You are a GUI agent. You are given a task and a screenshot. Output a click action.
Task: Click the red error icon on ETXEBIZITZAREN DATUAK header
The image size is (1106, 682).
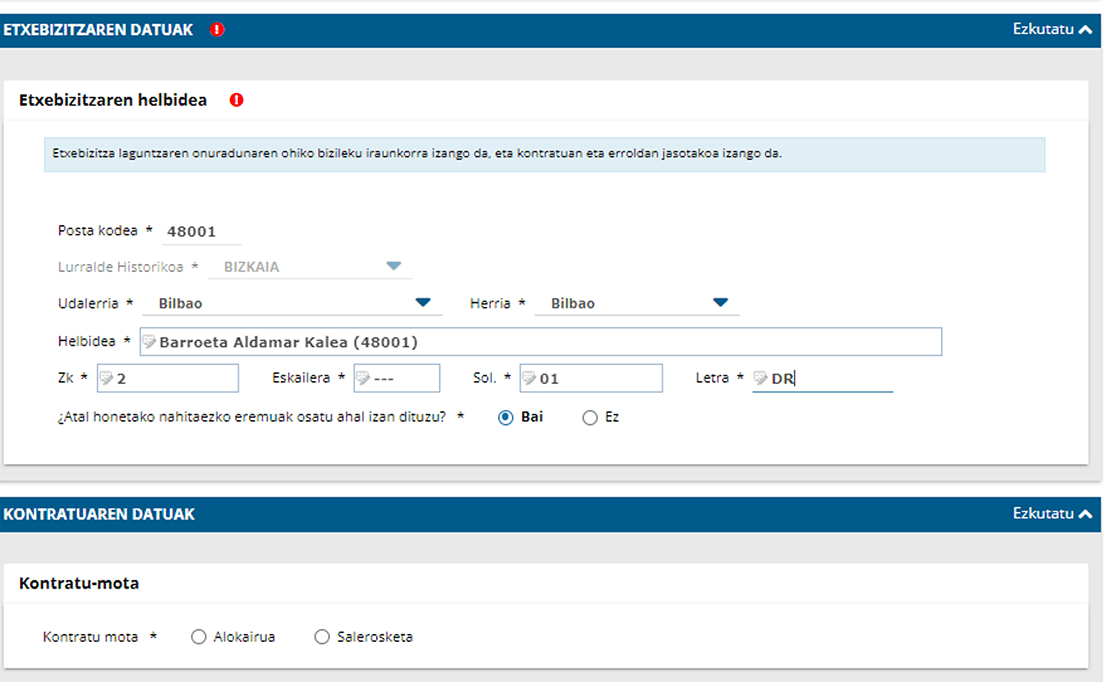pos(215,29)
